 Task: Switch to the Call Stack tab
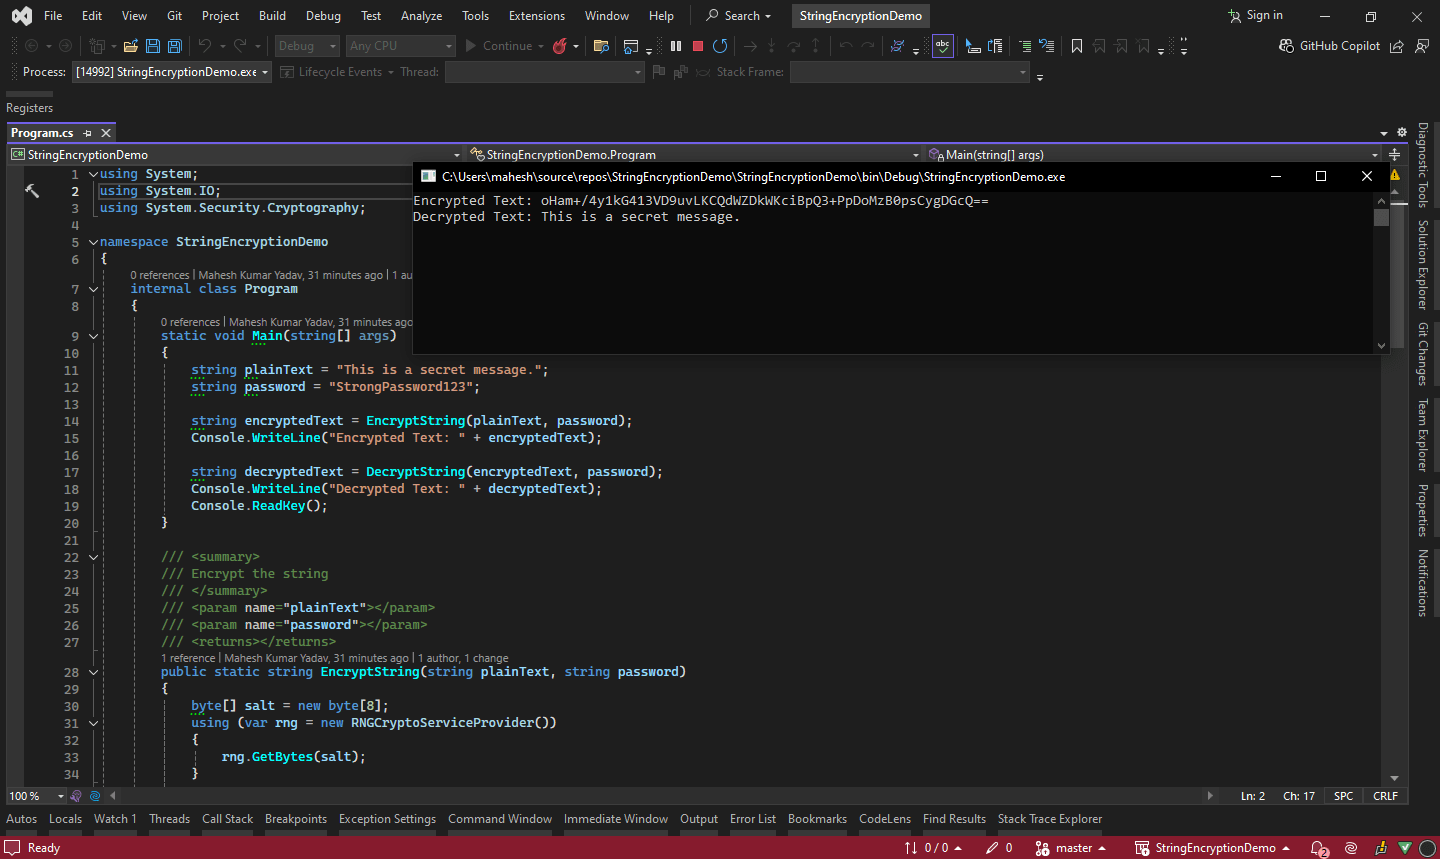pos(227,819)
